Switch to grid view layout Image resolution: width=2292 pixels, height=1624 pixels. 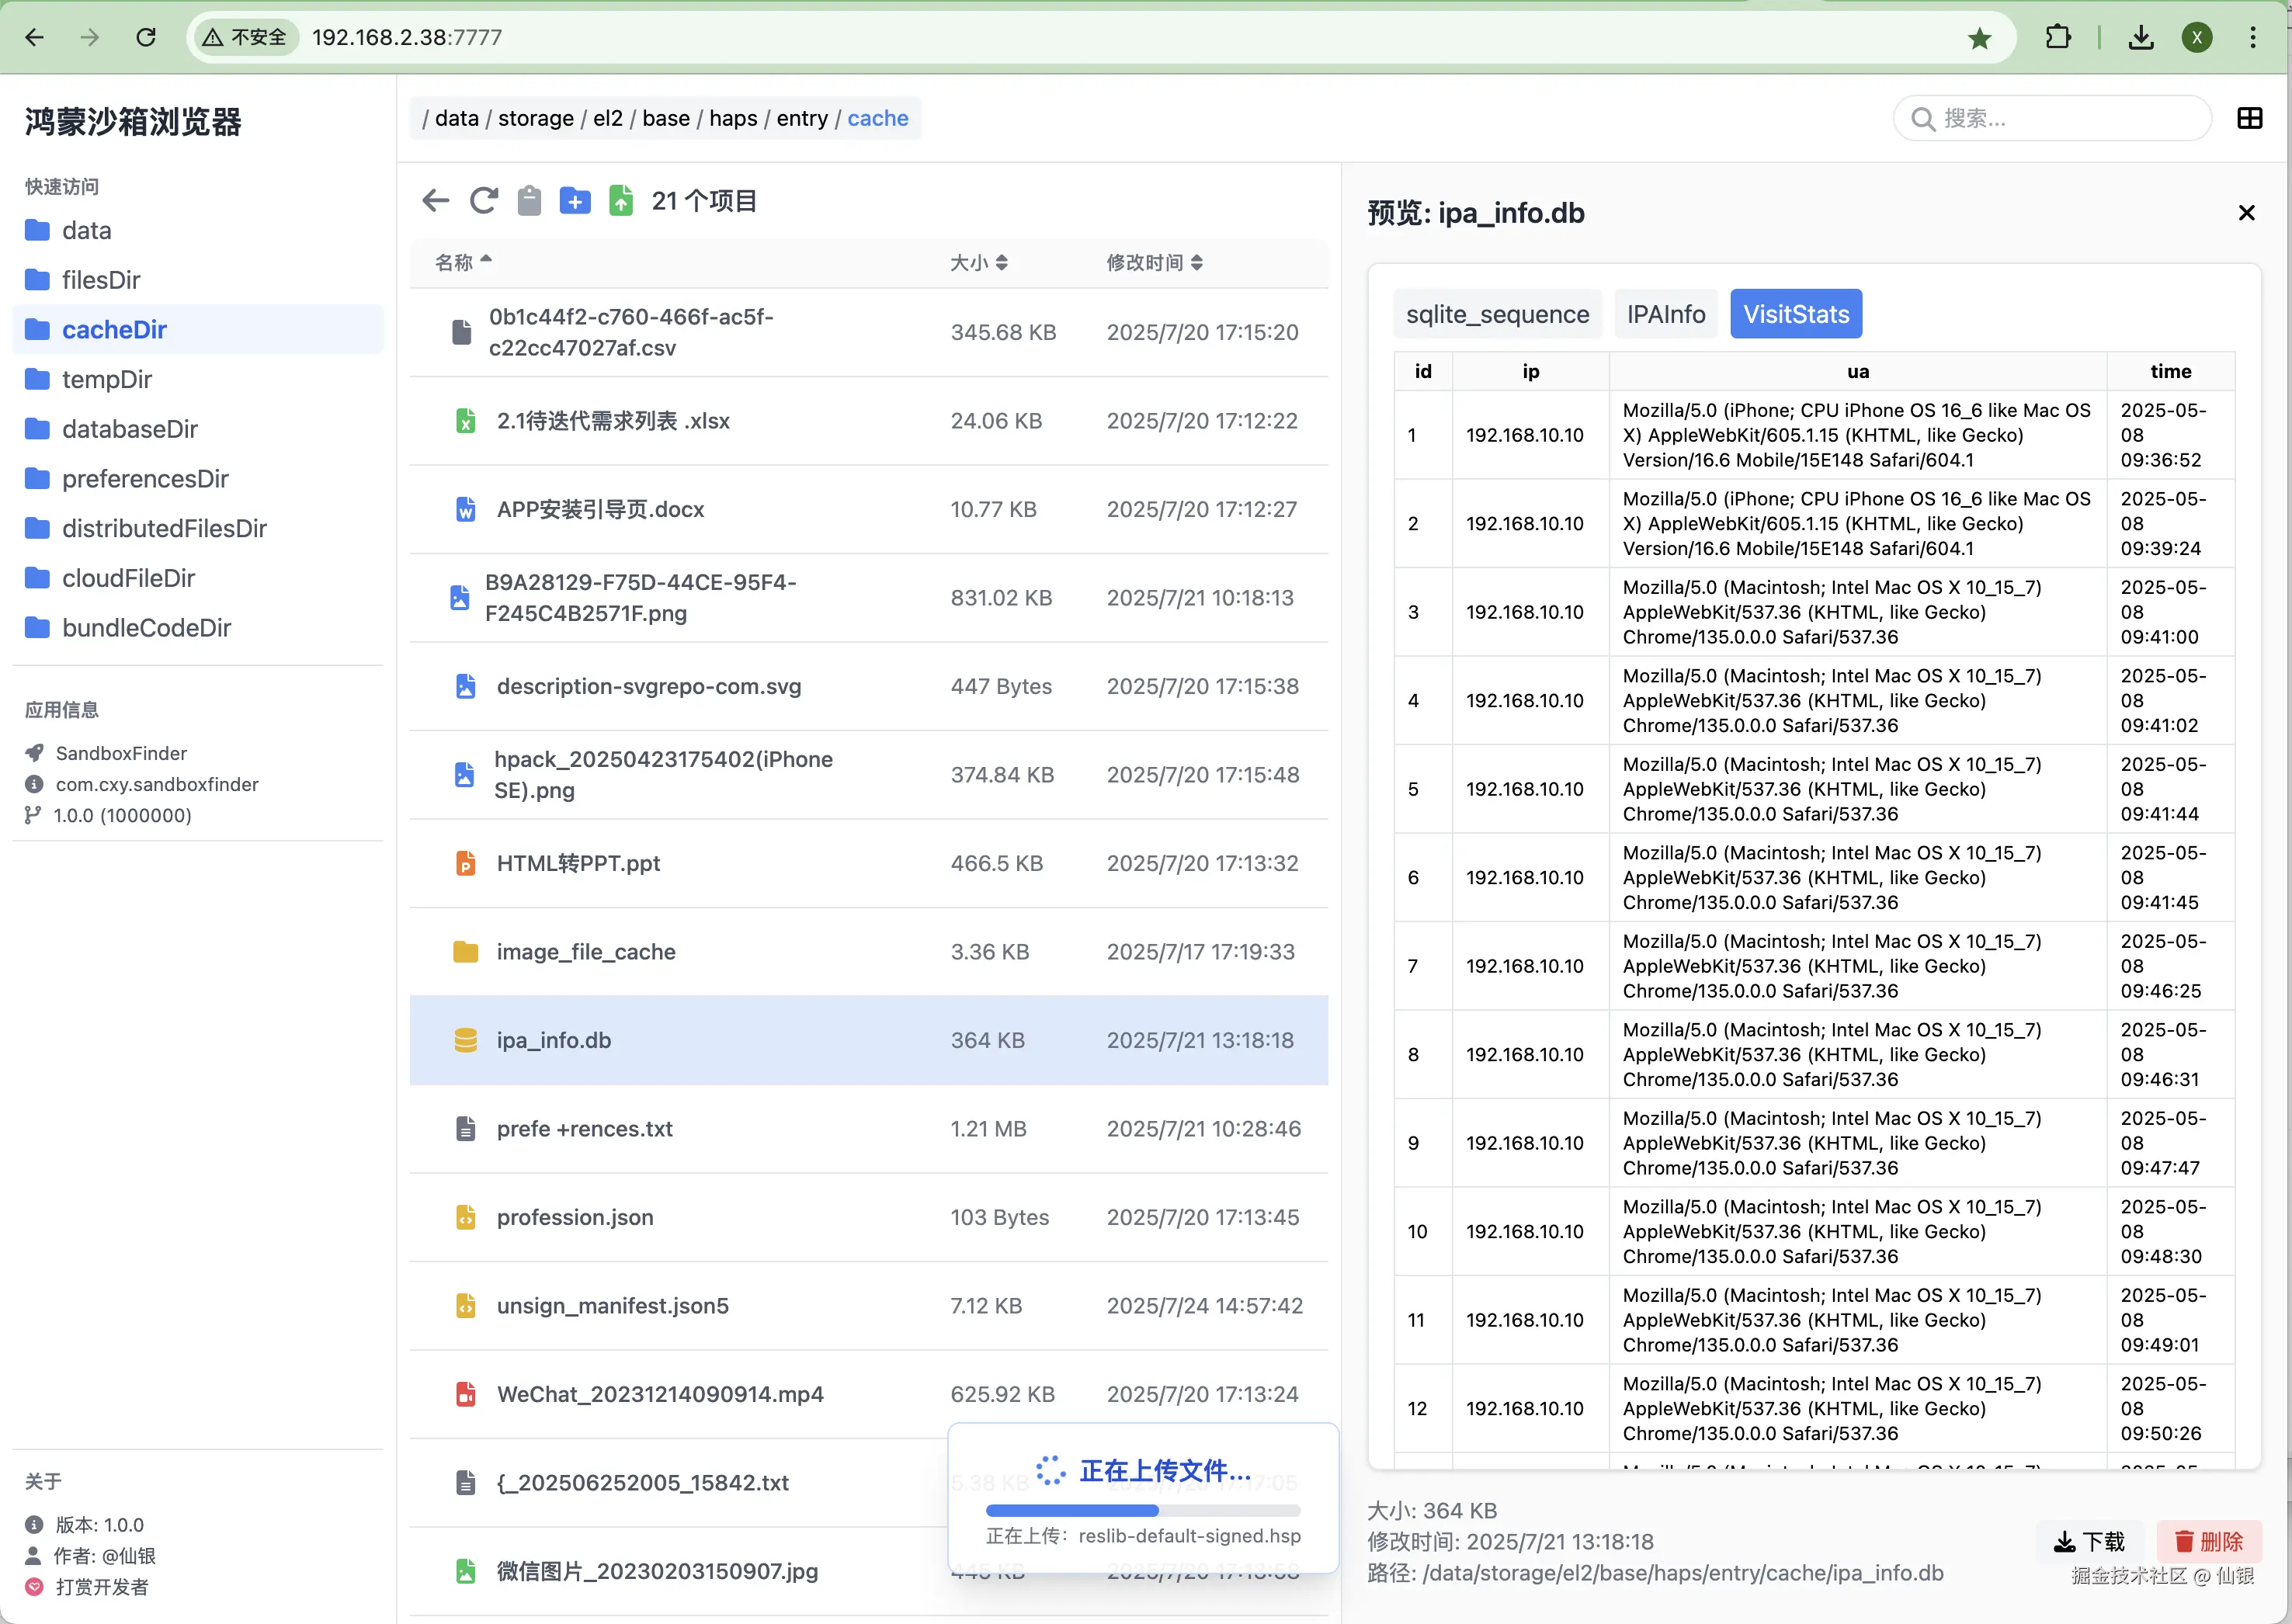2249,118
